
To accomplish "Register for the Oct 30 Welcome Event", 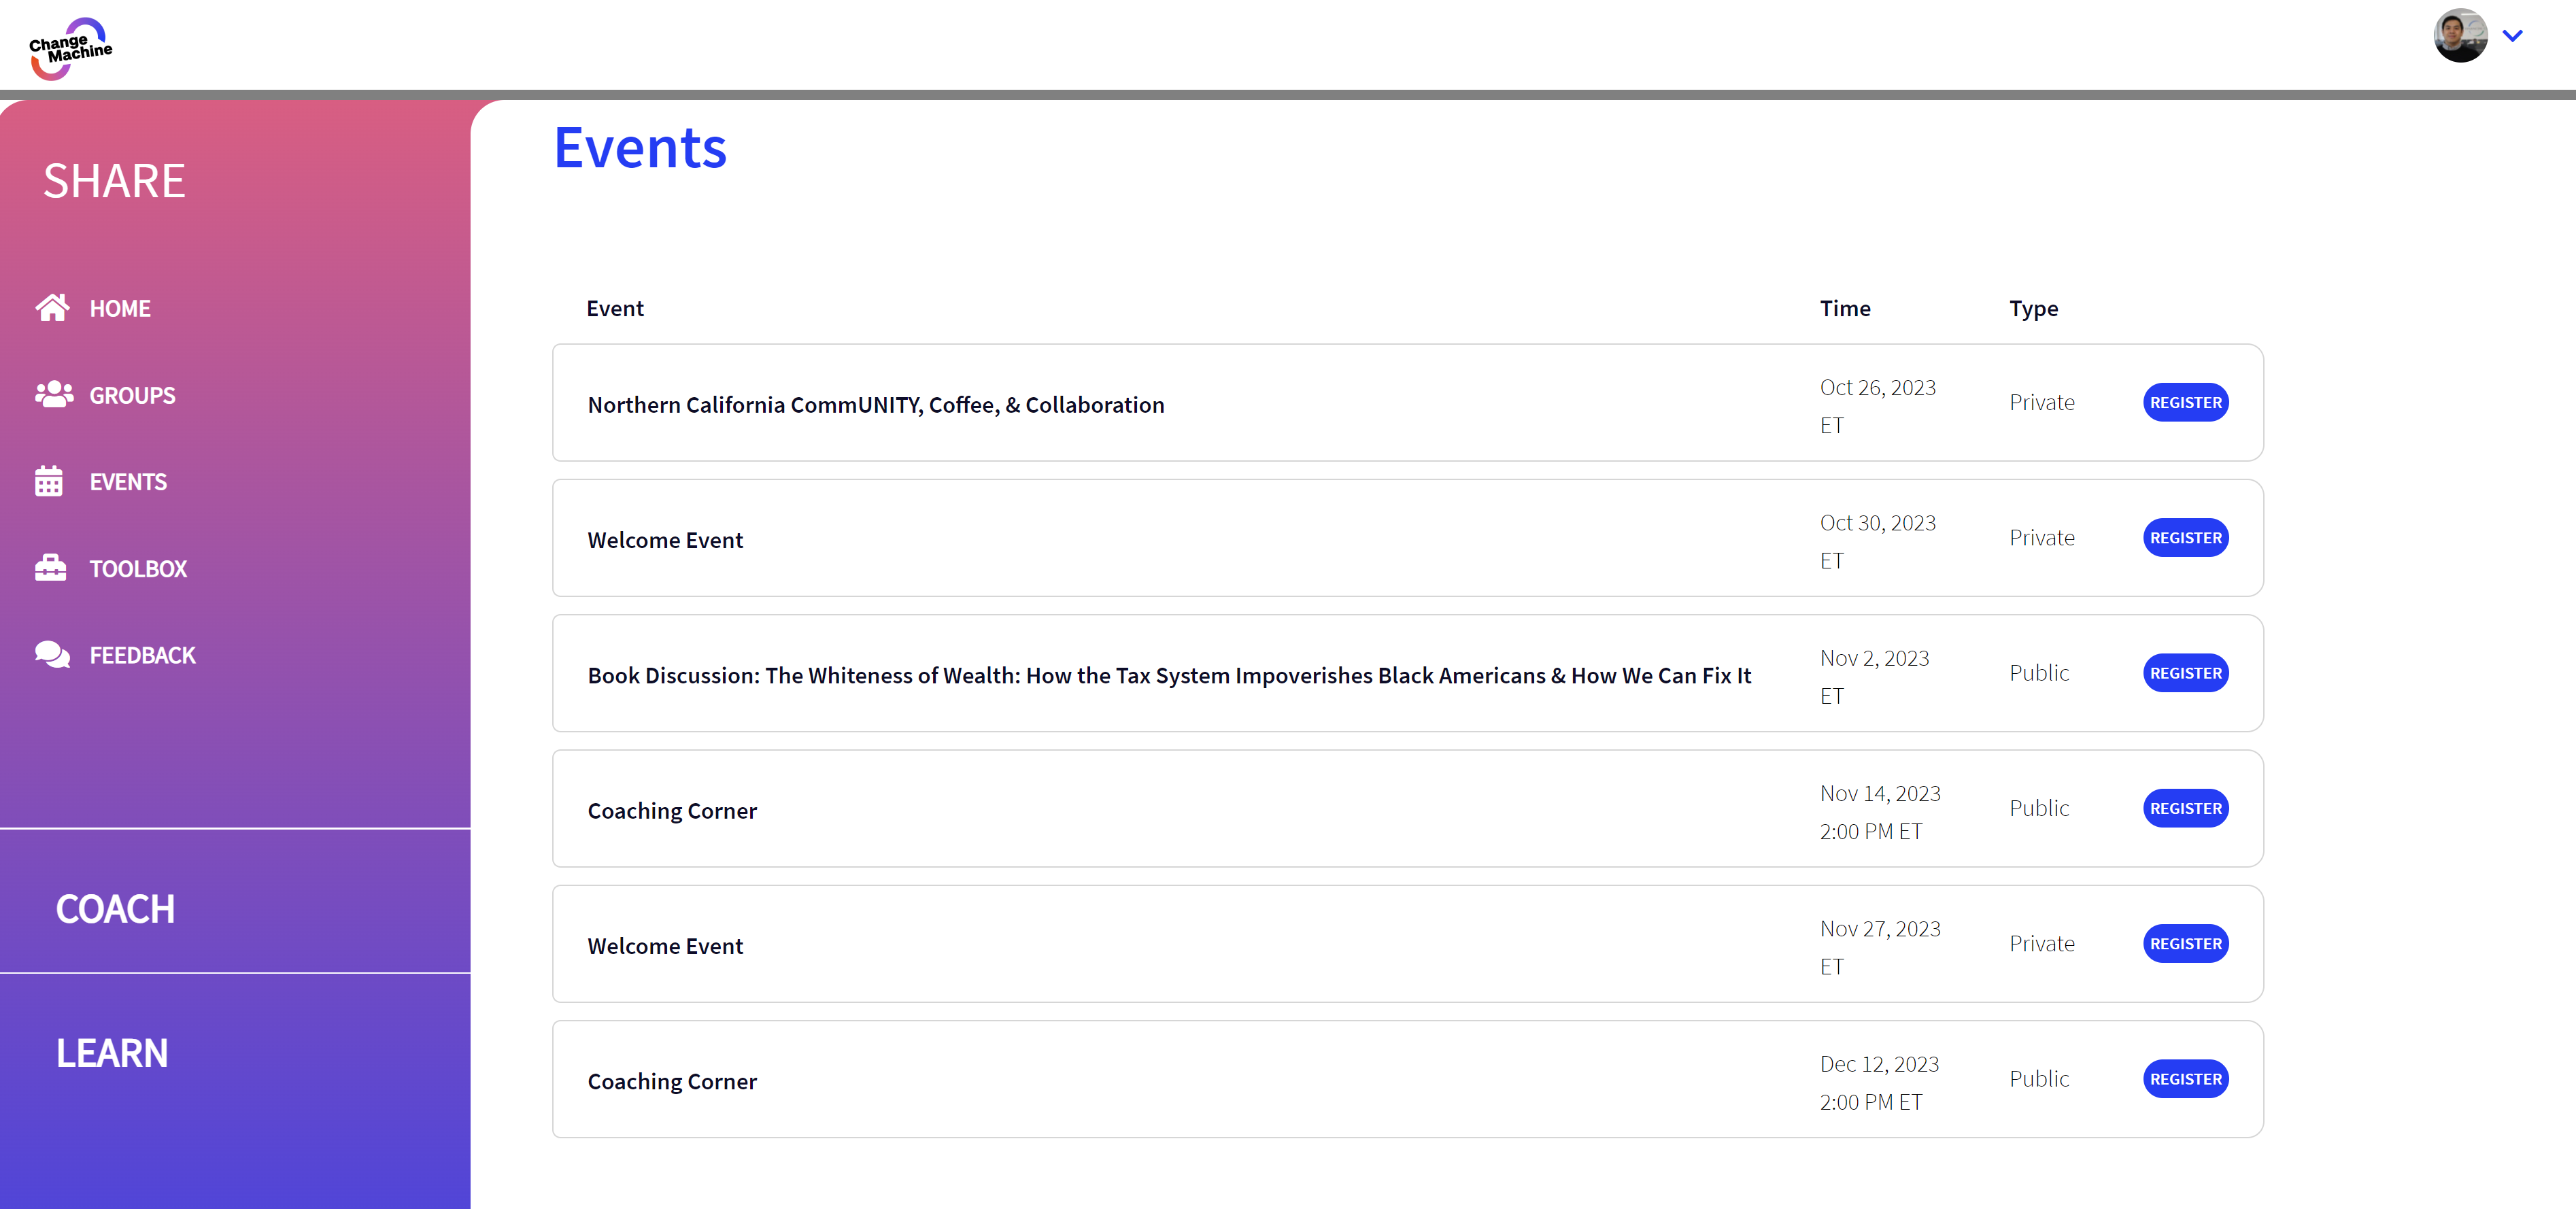I will [2185, 538].
